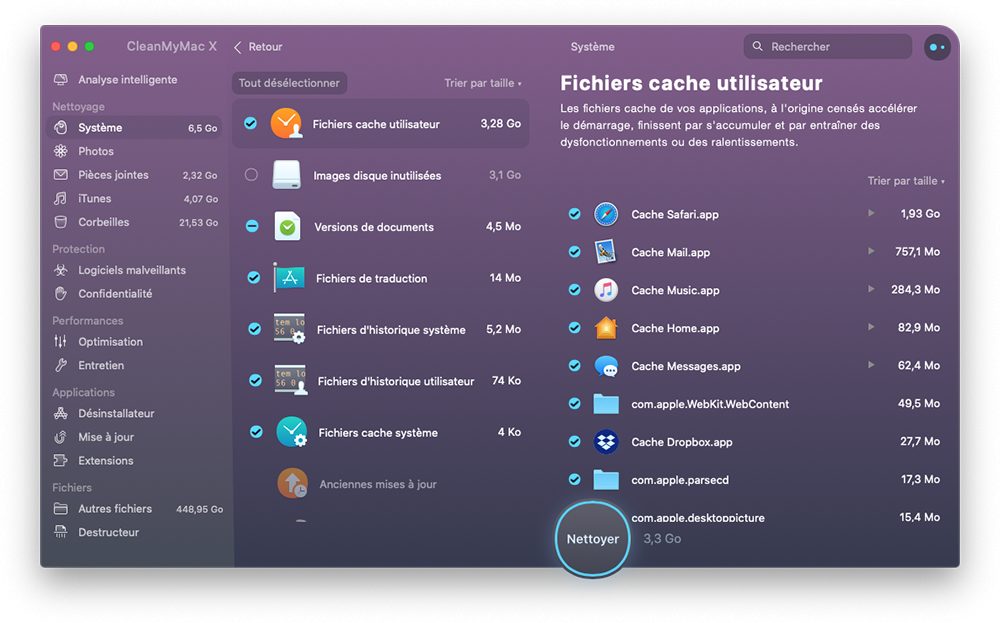Viewport: 1000px width, 623px height.
Task: Expand the Cache Safari.app disclosure triangle
Action: [871, 214]
